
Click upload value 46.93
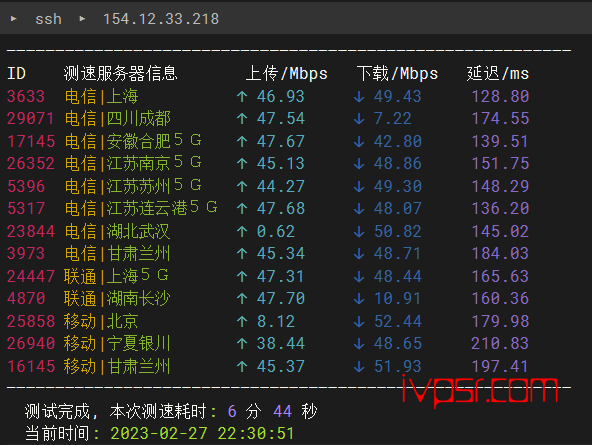(281, 96)
